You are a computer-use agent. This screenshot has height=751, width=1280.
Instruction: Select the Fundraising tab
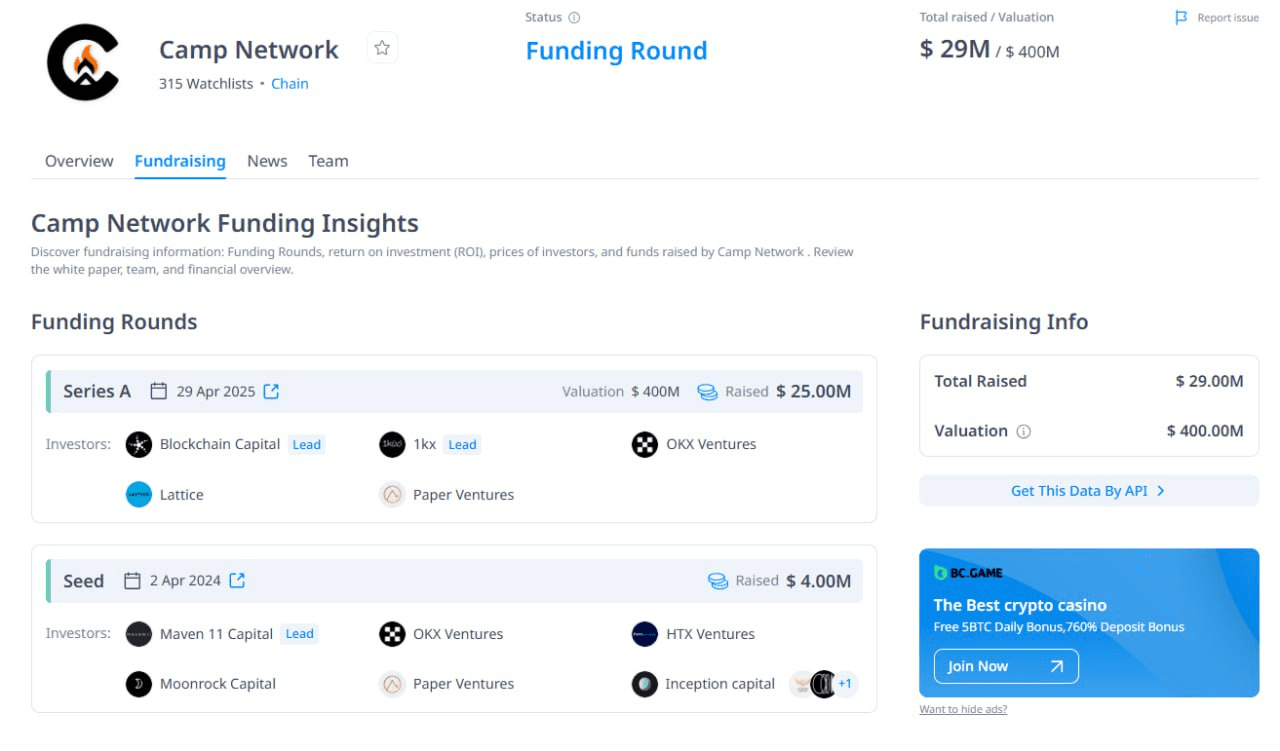(x=180, y=161)
